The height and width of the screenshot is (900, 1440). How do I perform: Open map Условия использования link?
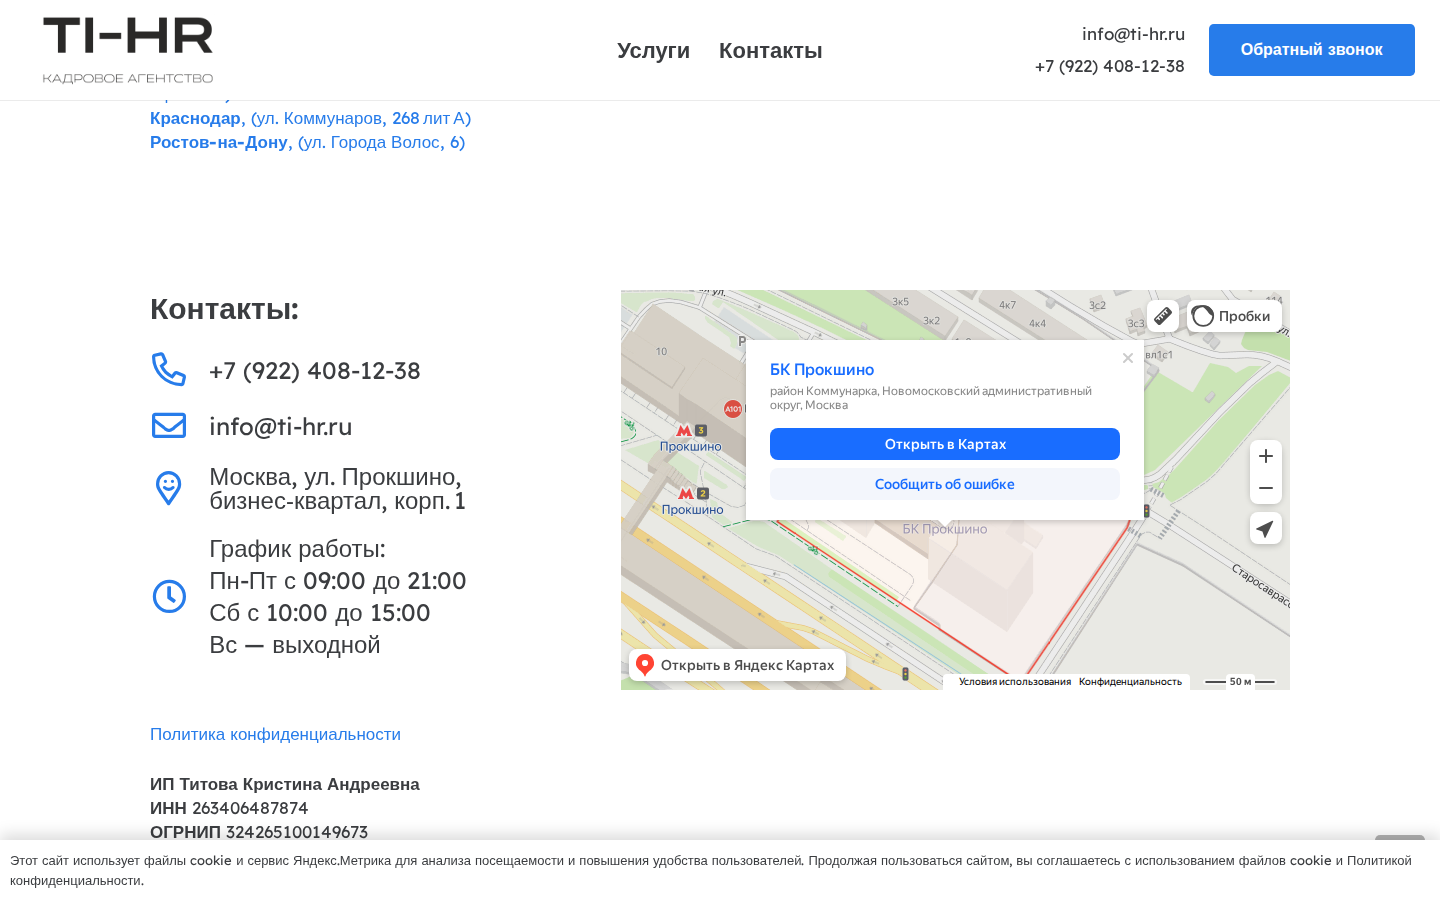coord(1015,682)
